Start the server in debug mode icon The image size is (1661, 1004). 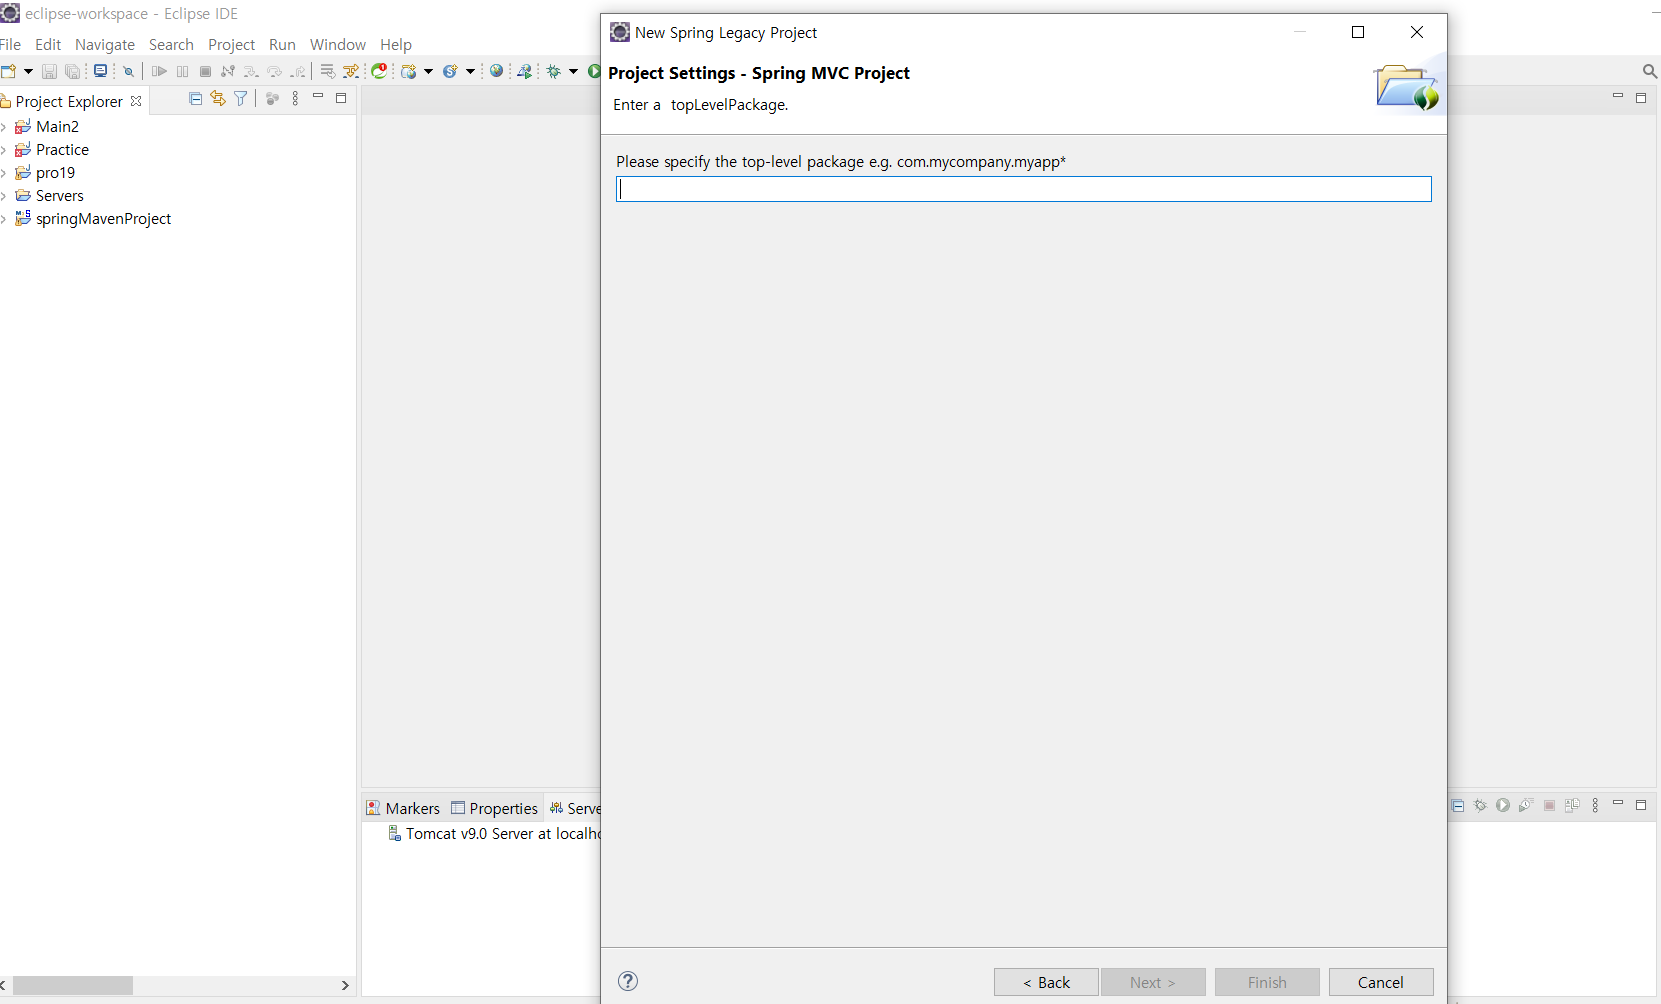tap(1480, 805)
